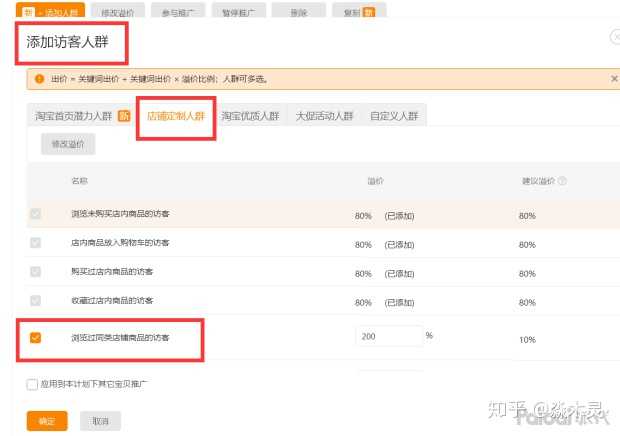The width and height of the screenshot is (620, 436).
Task: Confirm with the orange 确定 button
Action: (47, 421)
